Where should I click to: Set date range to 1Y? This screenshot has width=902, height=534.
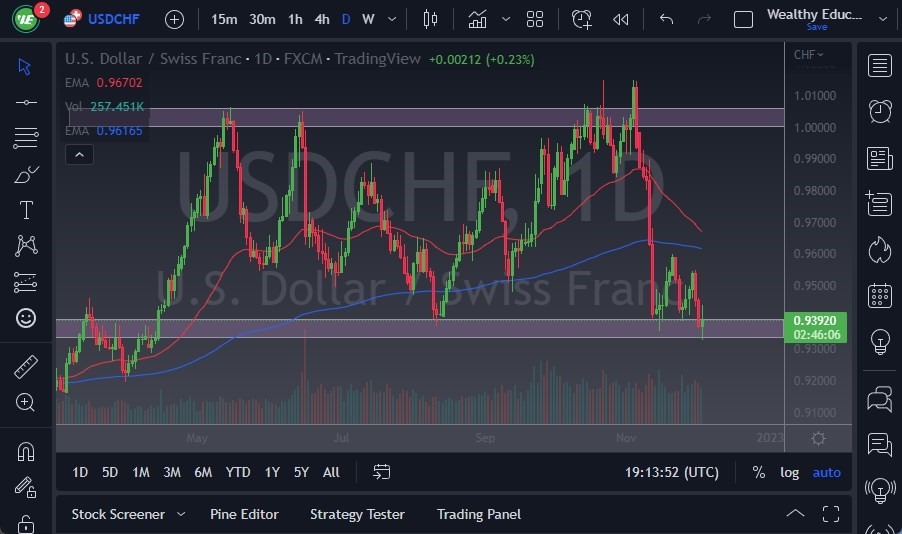[x=272, y=472]
